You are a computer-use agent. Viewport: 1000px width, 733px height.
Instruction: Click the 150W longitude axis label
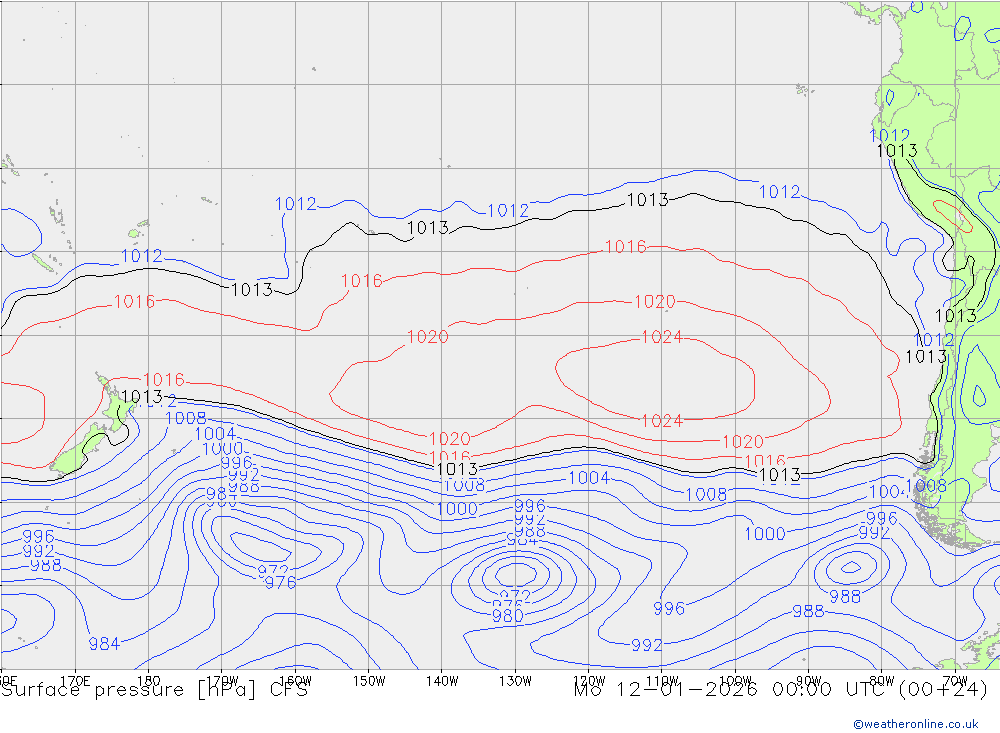pos(369,680)
